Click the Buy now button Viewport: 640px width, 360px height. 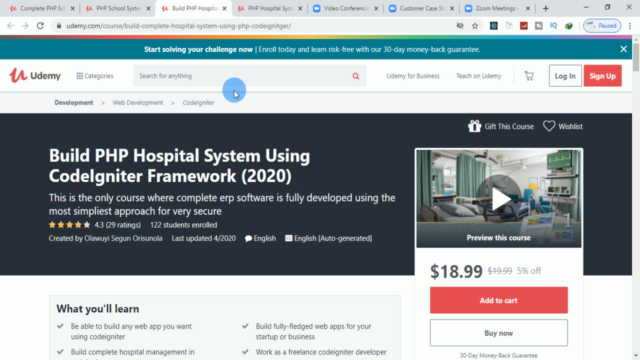click(x=498, y=333)
